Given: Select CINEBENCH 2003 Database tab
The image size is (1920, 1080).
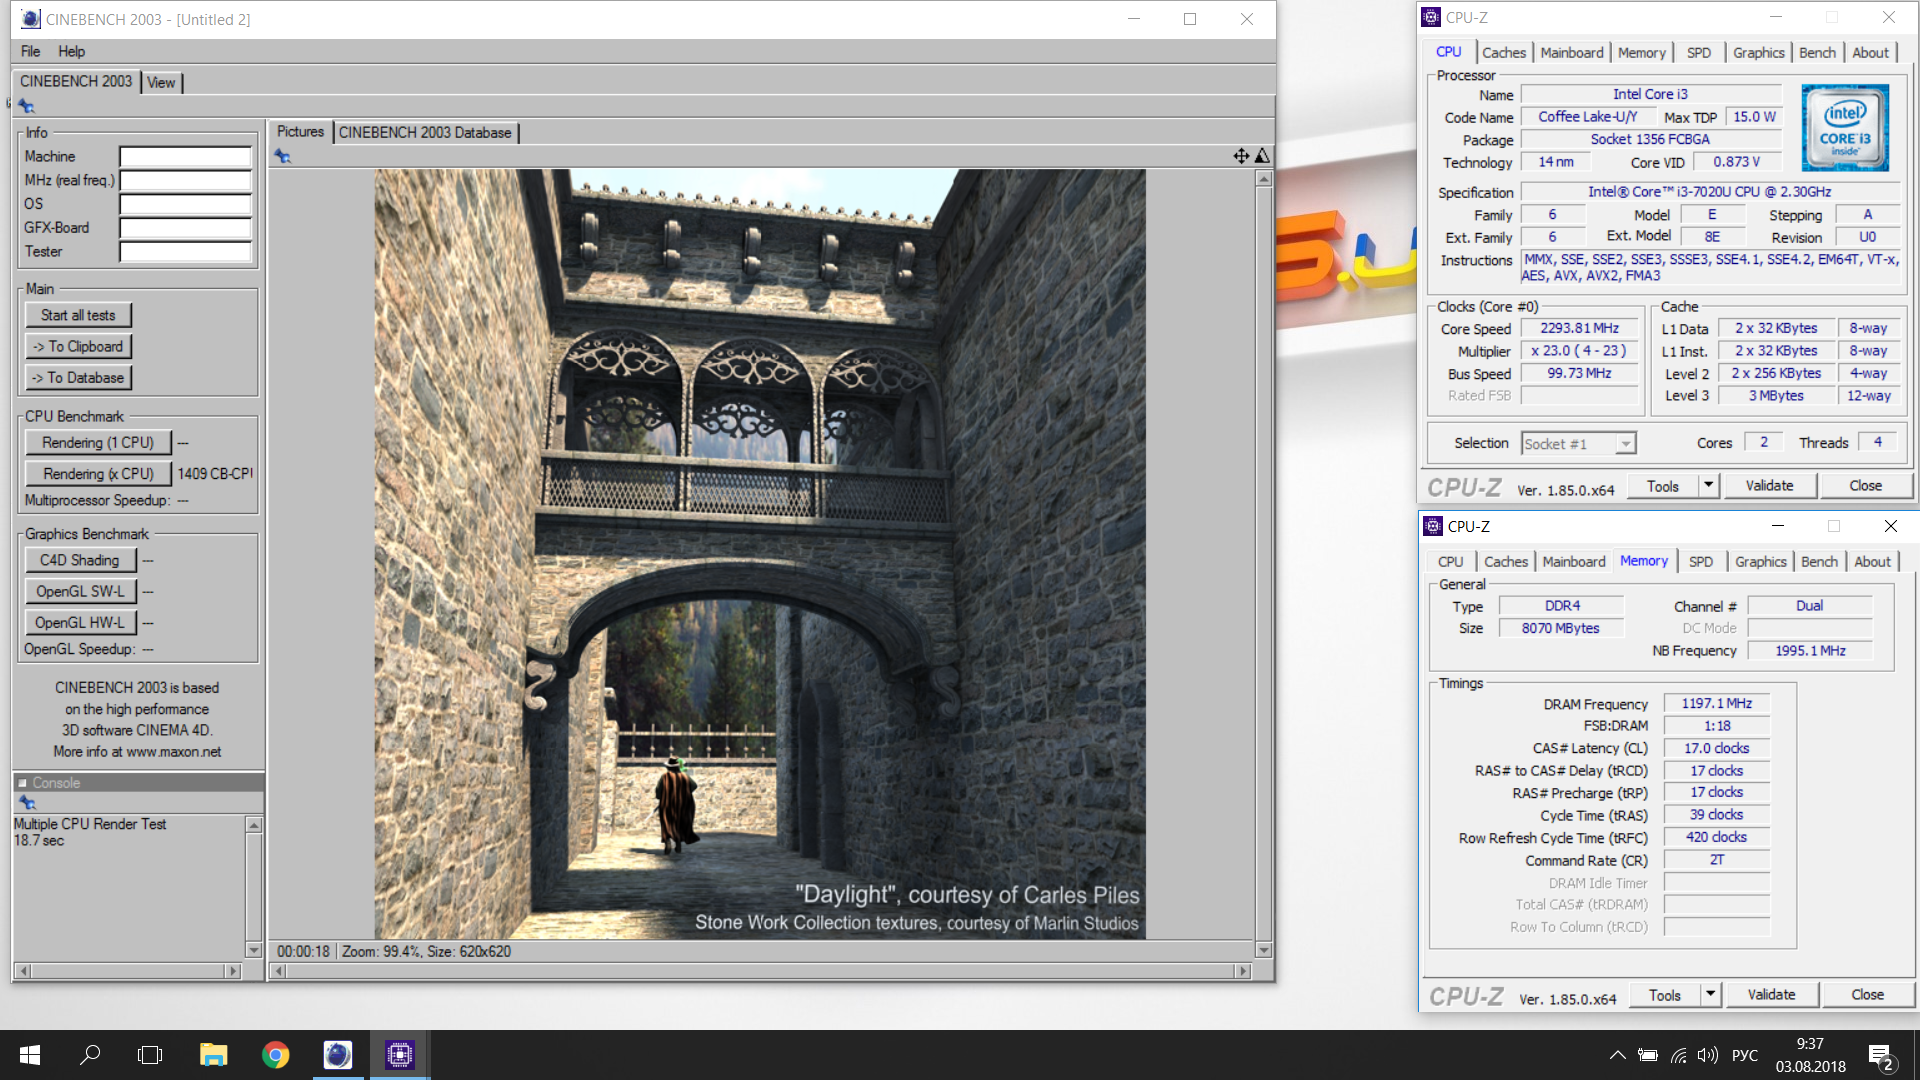Looking at the screenshot, I should click(425, 132).
